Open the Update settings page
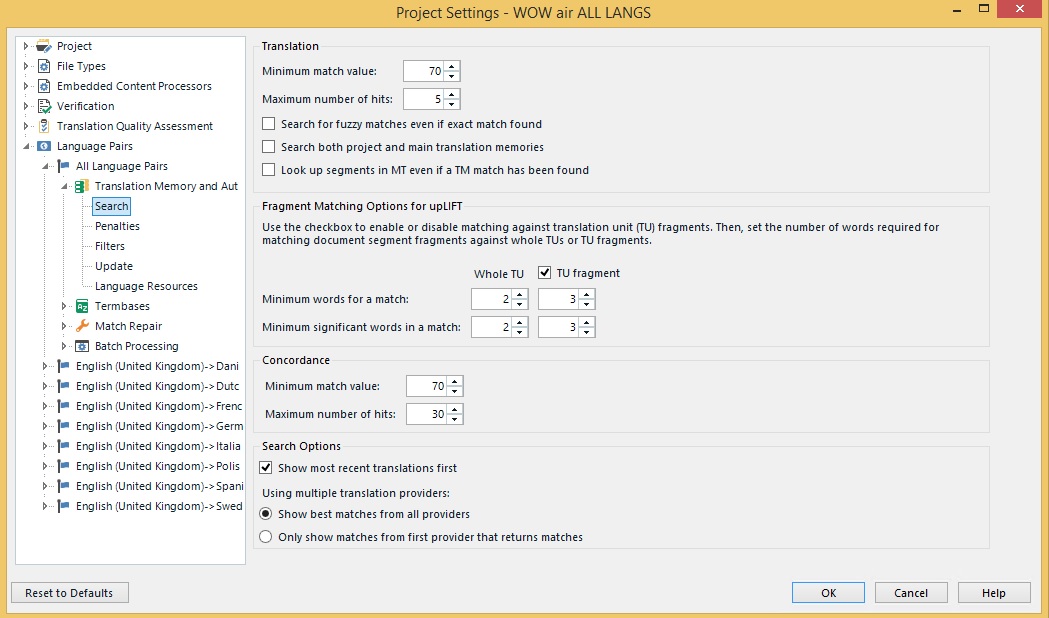 [114, 266]
